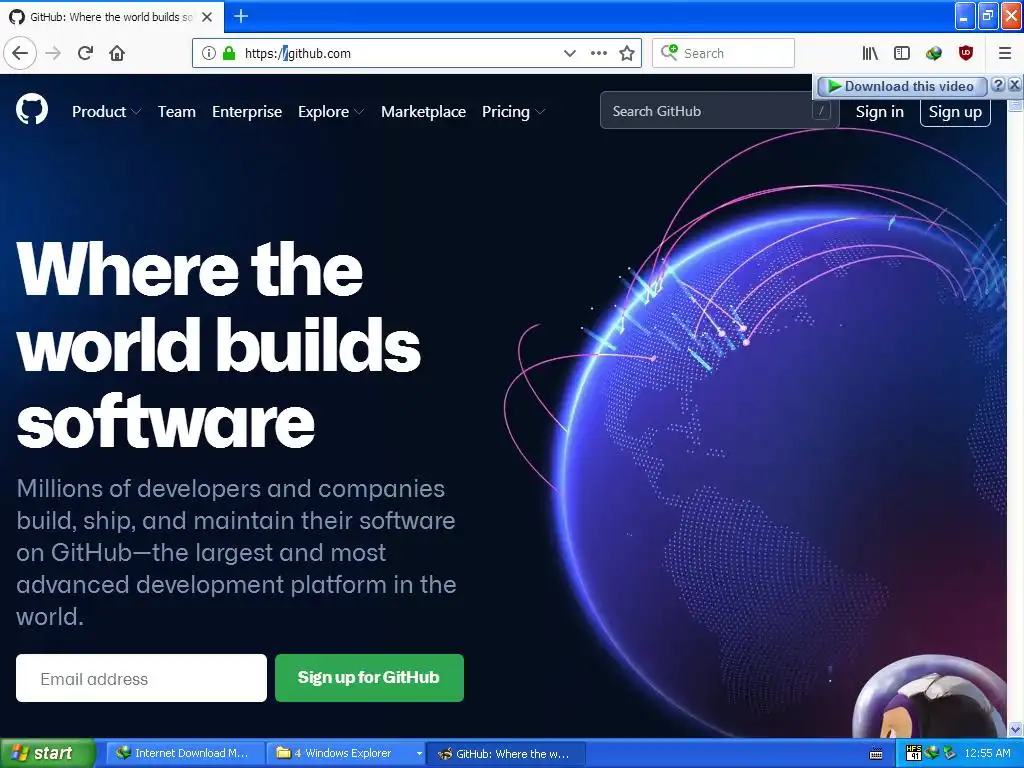Bookmark this page with the star icon
The image size is (1024, 768).
(627, 53)
